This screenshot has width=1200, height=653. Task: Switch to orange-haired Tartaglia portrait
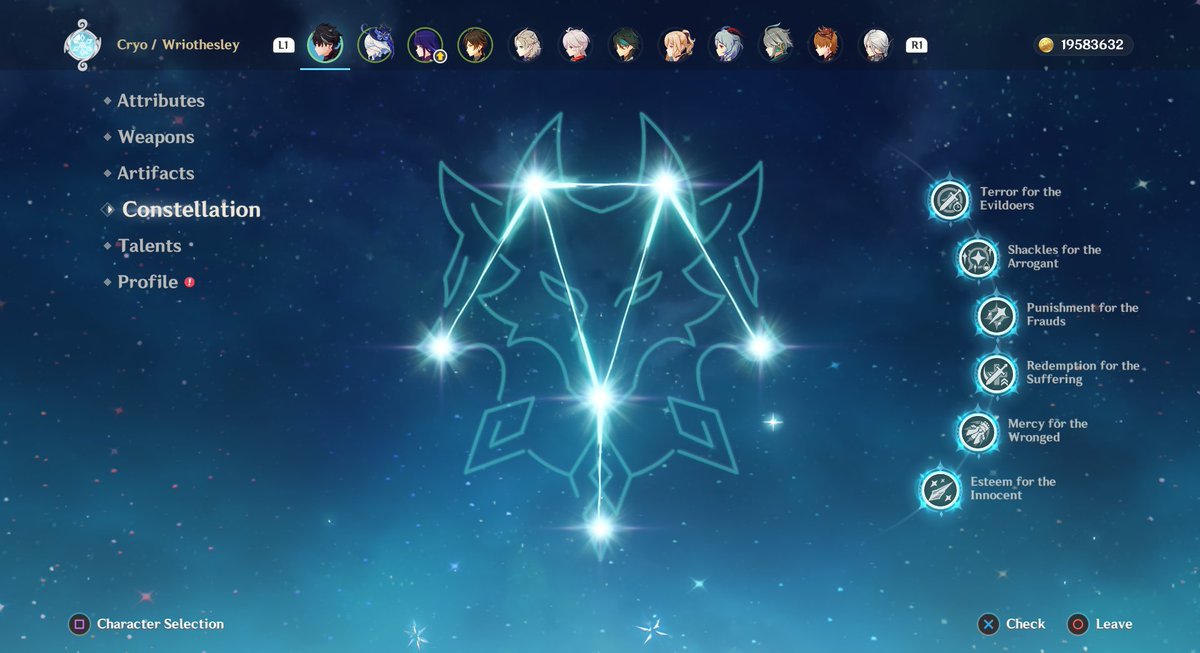click(x=825, y=45)
